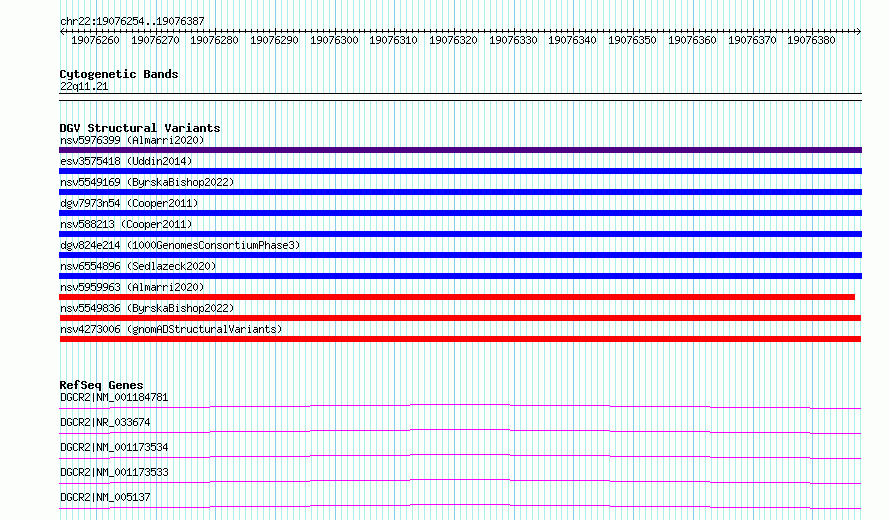Open dgv824e214 (1000GenomesConsortiumPhase3) label

coord(180,245)
